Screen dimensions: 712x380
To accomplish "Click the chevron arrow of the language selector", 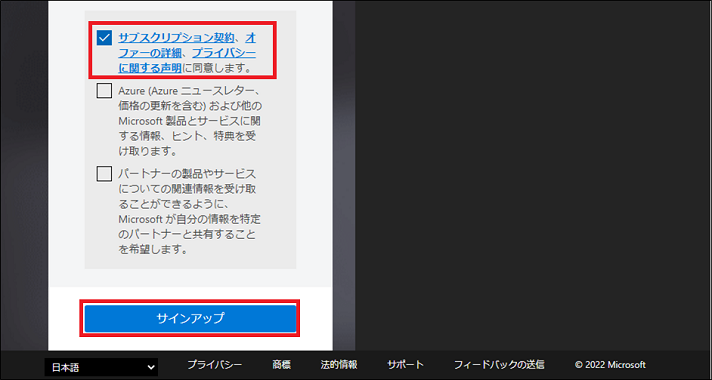I will coord(151,367).
